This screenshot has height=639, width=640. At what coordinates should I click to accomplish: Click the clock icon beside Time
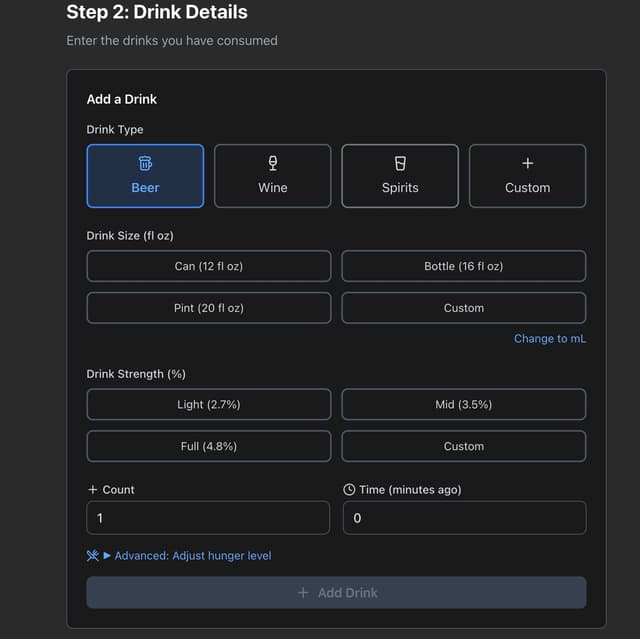tap(349, 490)
